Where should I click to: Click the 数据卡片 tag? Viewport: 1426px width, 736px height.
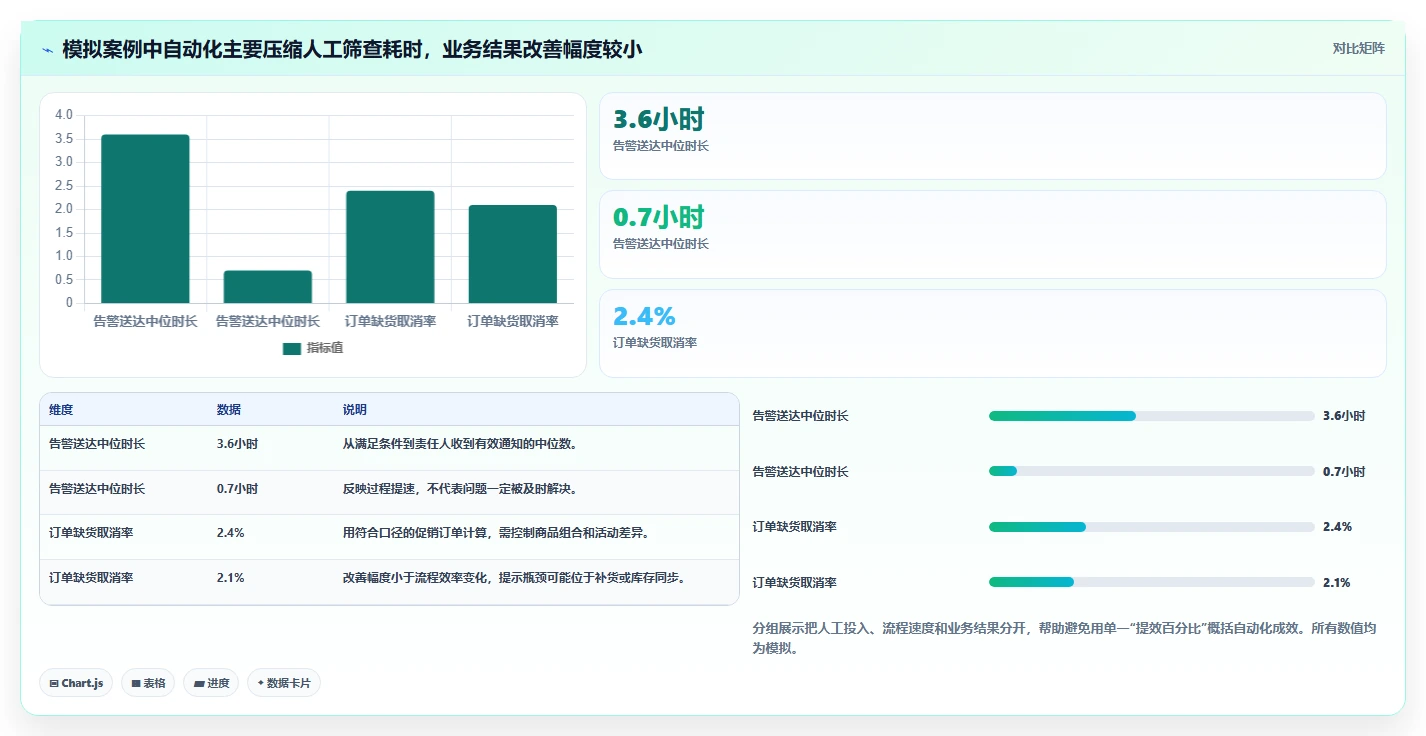[x=284, y=683]
